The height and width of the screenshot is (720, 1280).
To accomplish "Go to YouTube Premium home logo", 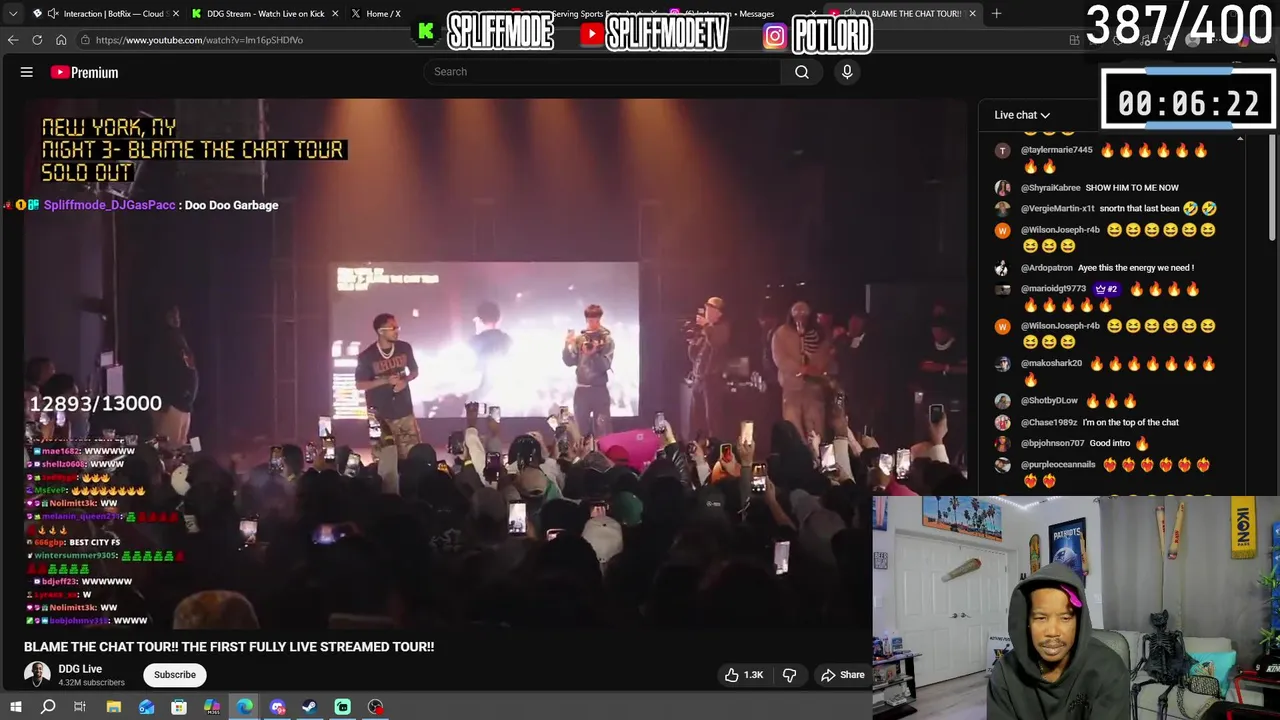I will point(85,72).
